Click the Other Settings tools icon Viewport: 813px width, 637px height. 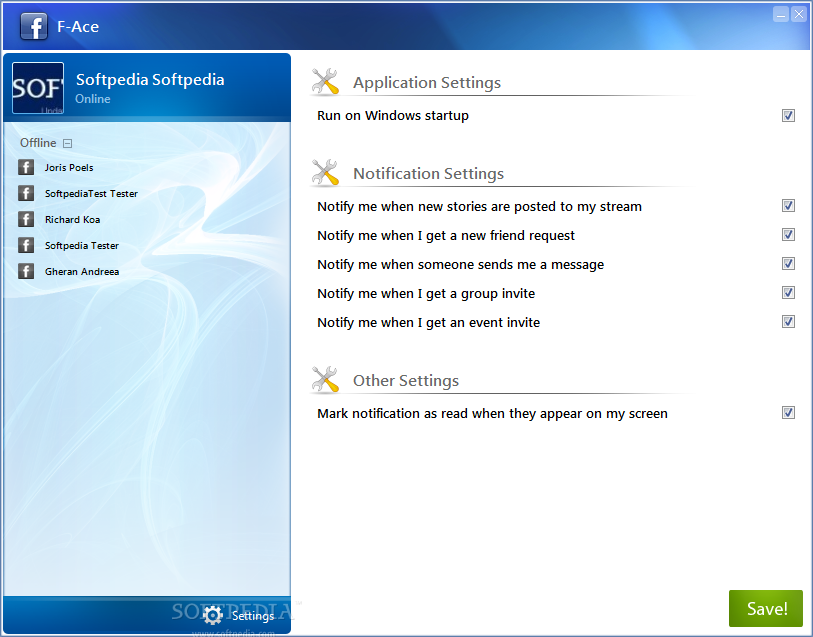(x=325, y=380)
